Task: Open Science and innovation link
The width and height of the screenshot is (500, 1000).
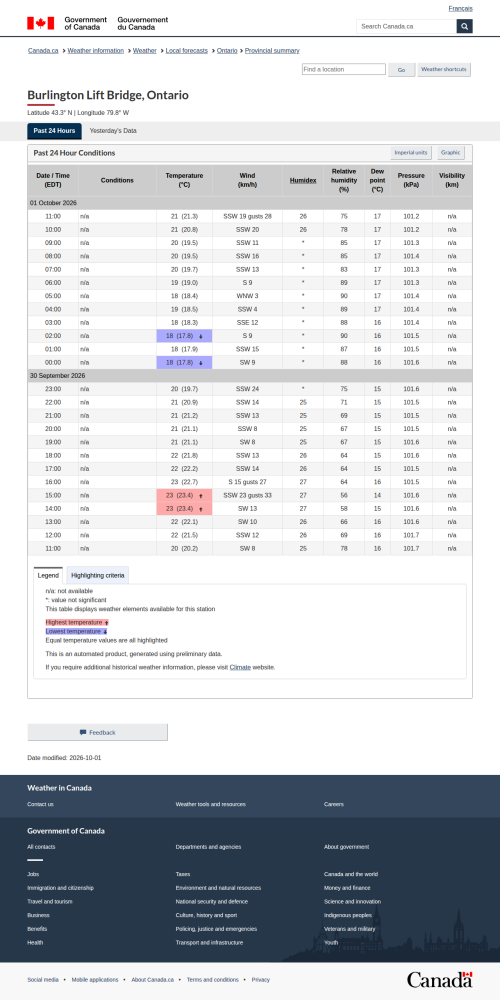Action: 353,902
